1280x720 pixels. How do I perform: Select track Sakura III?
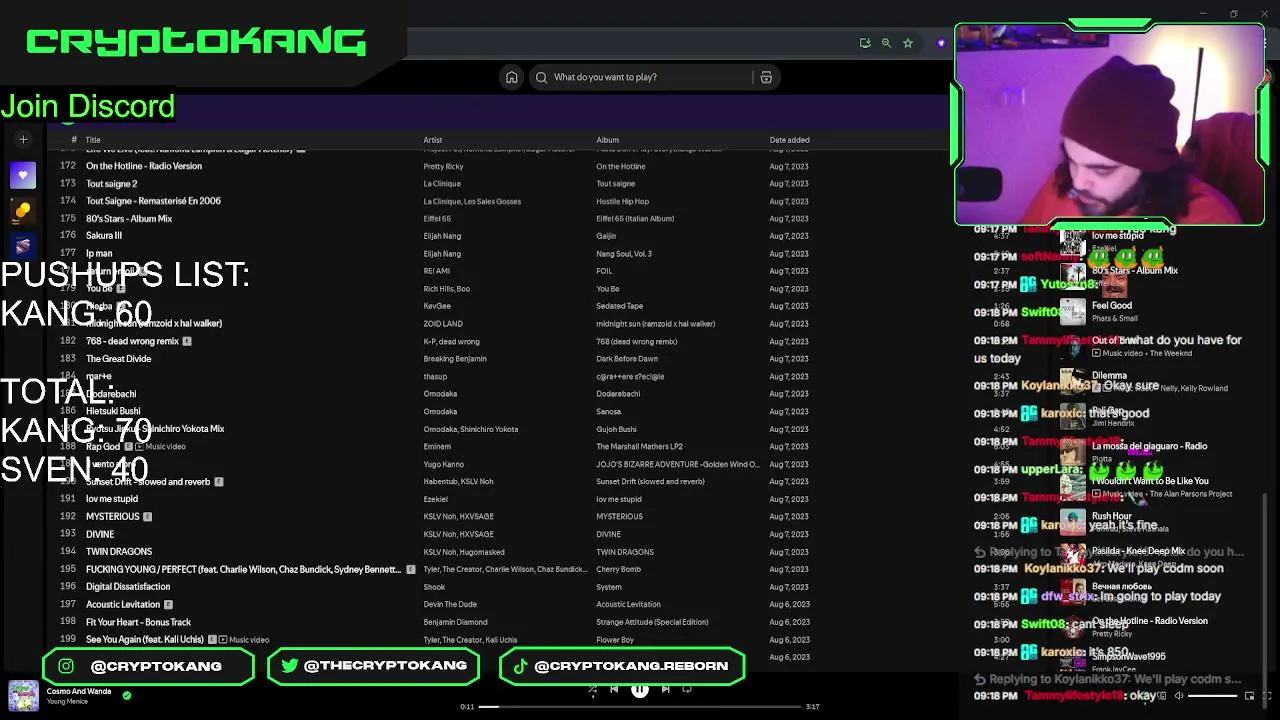pyautogui.click(x=104, y=236)
